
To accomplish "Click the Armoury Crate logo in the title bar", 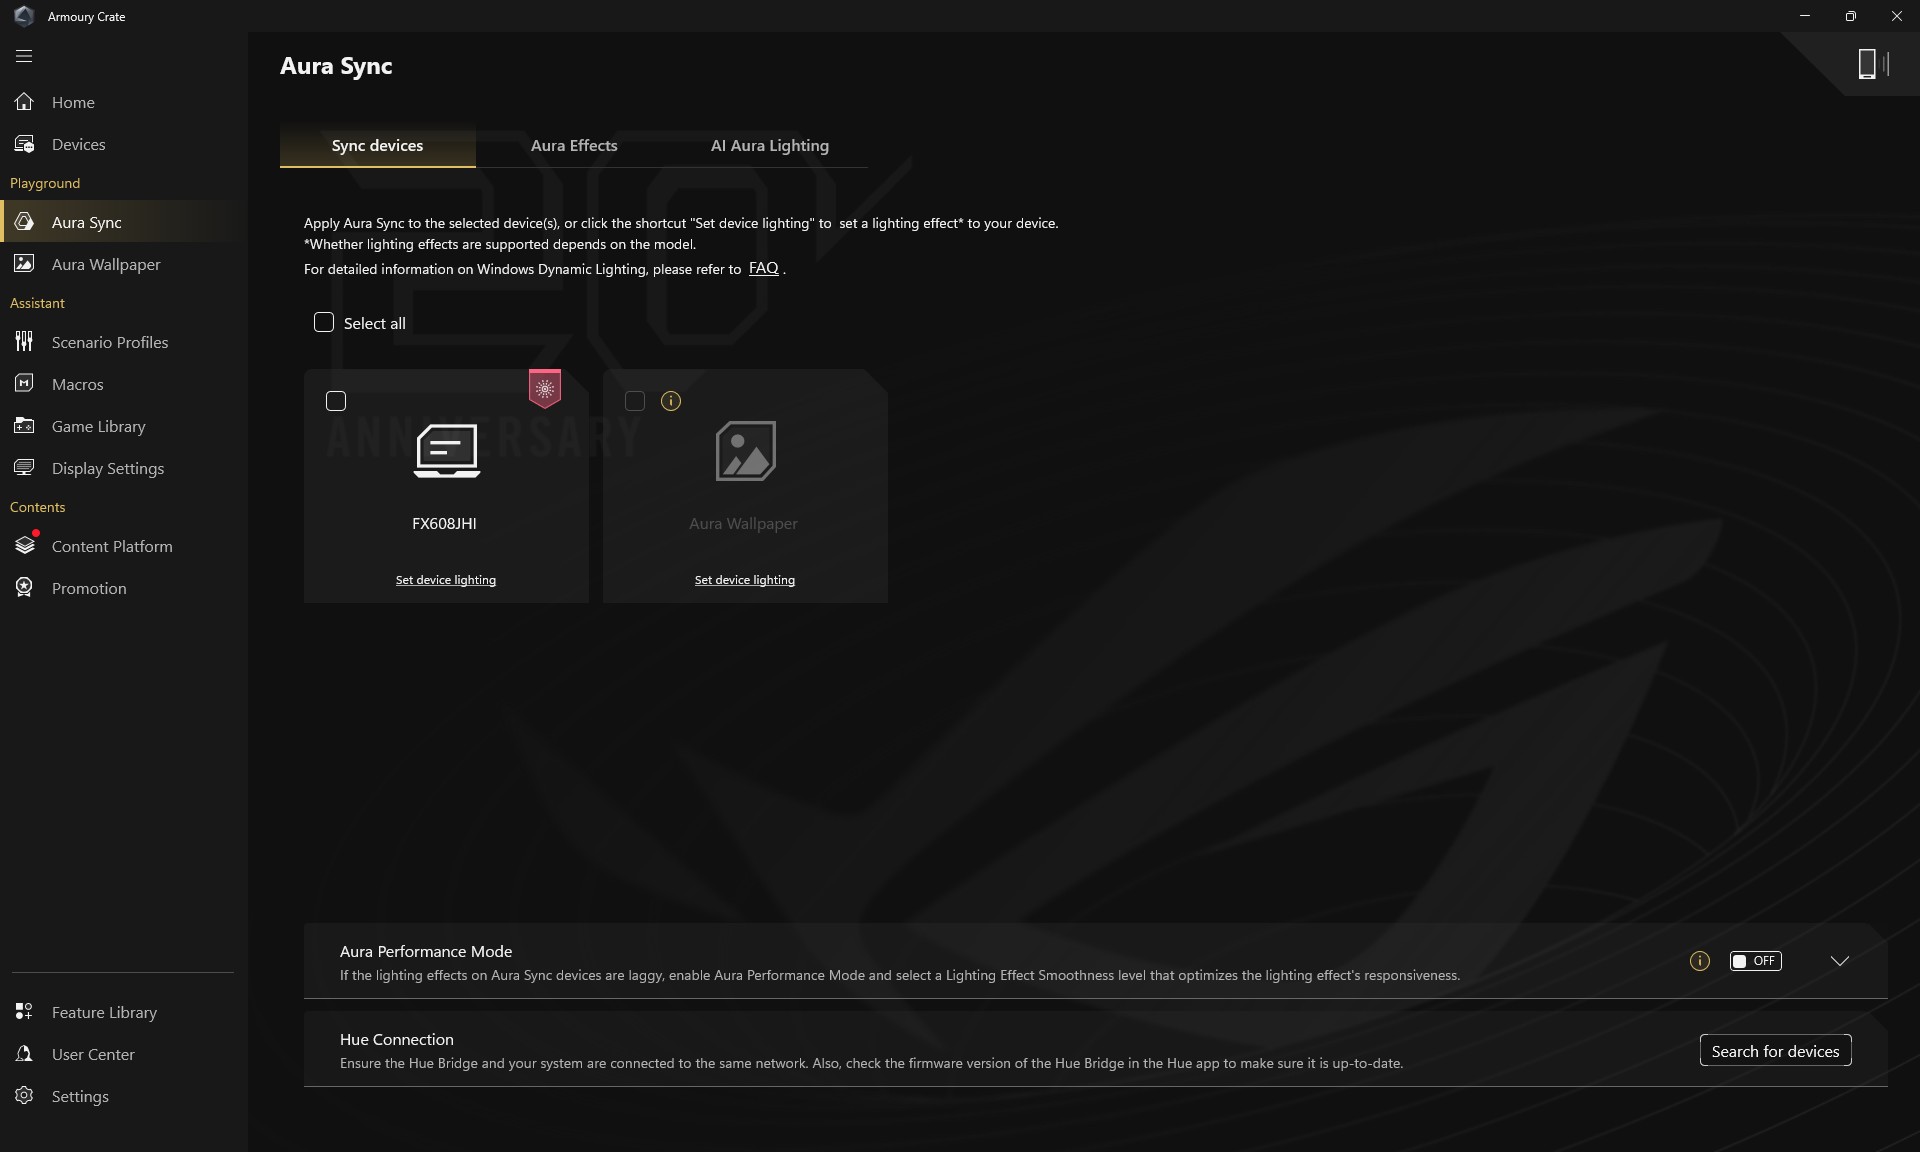I will tap(24, 16).
